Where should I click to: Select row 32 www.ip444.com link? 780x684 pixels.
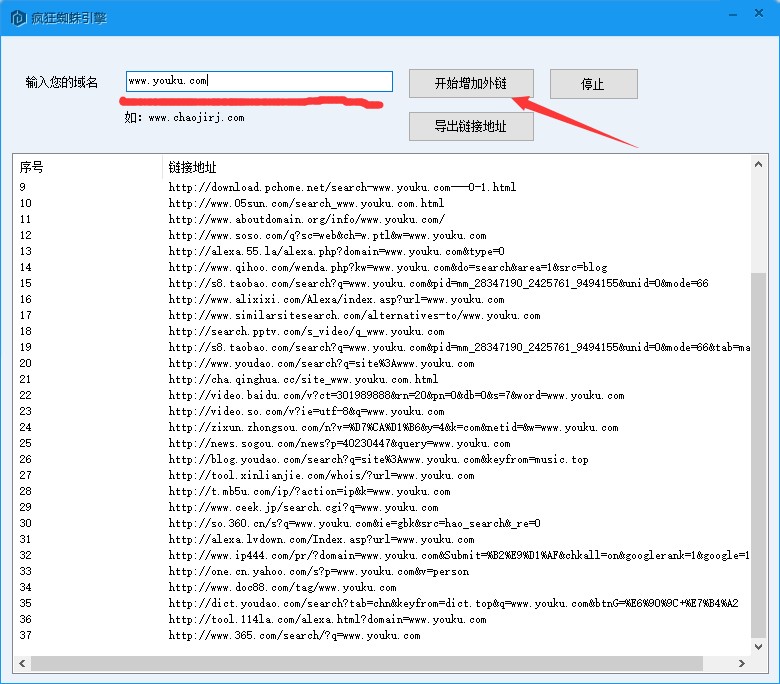459,555
